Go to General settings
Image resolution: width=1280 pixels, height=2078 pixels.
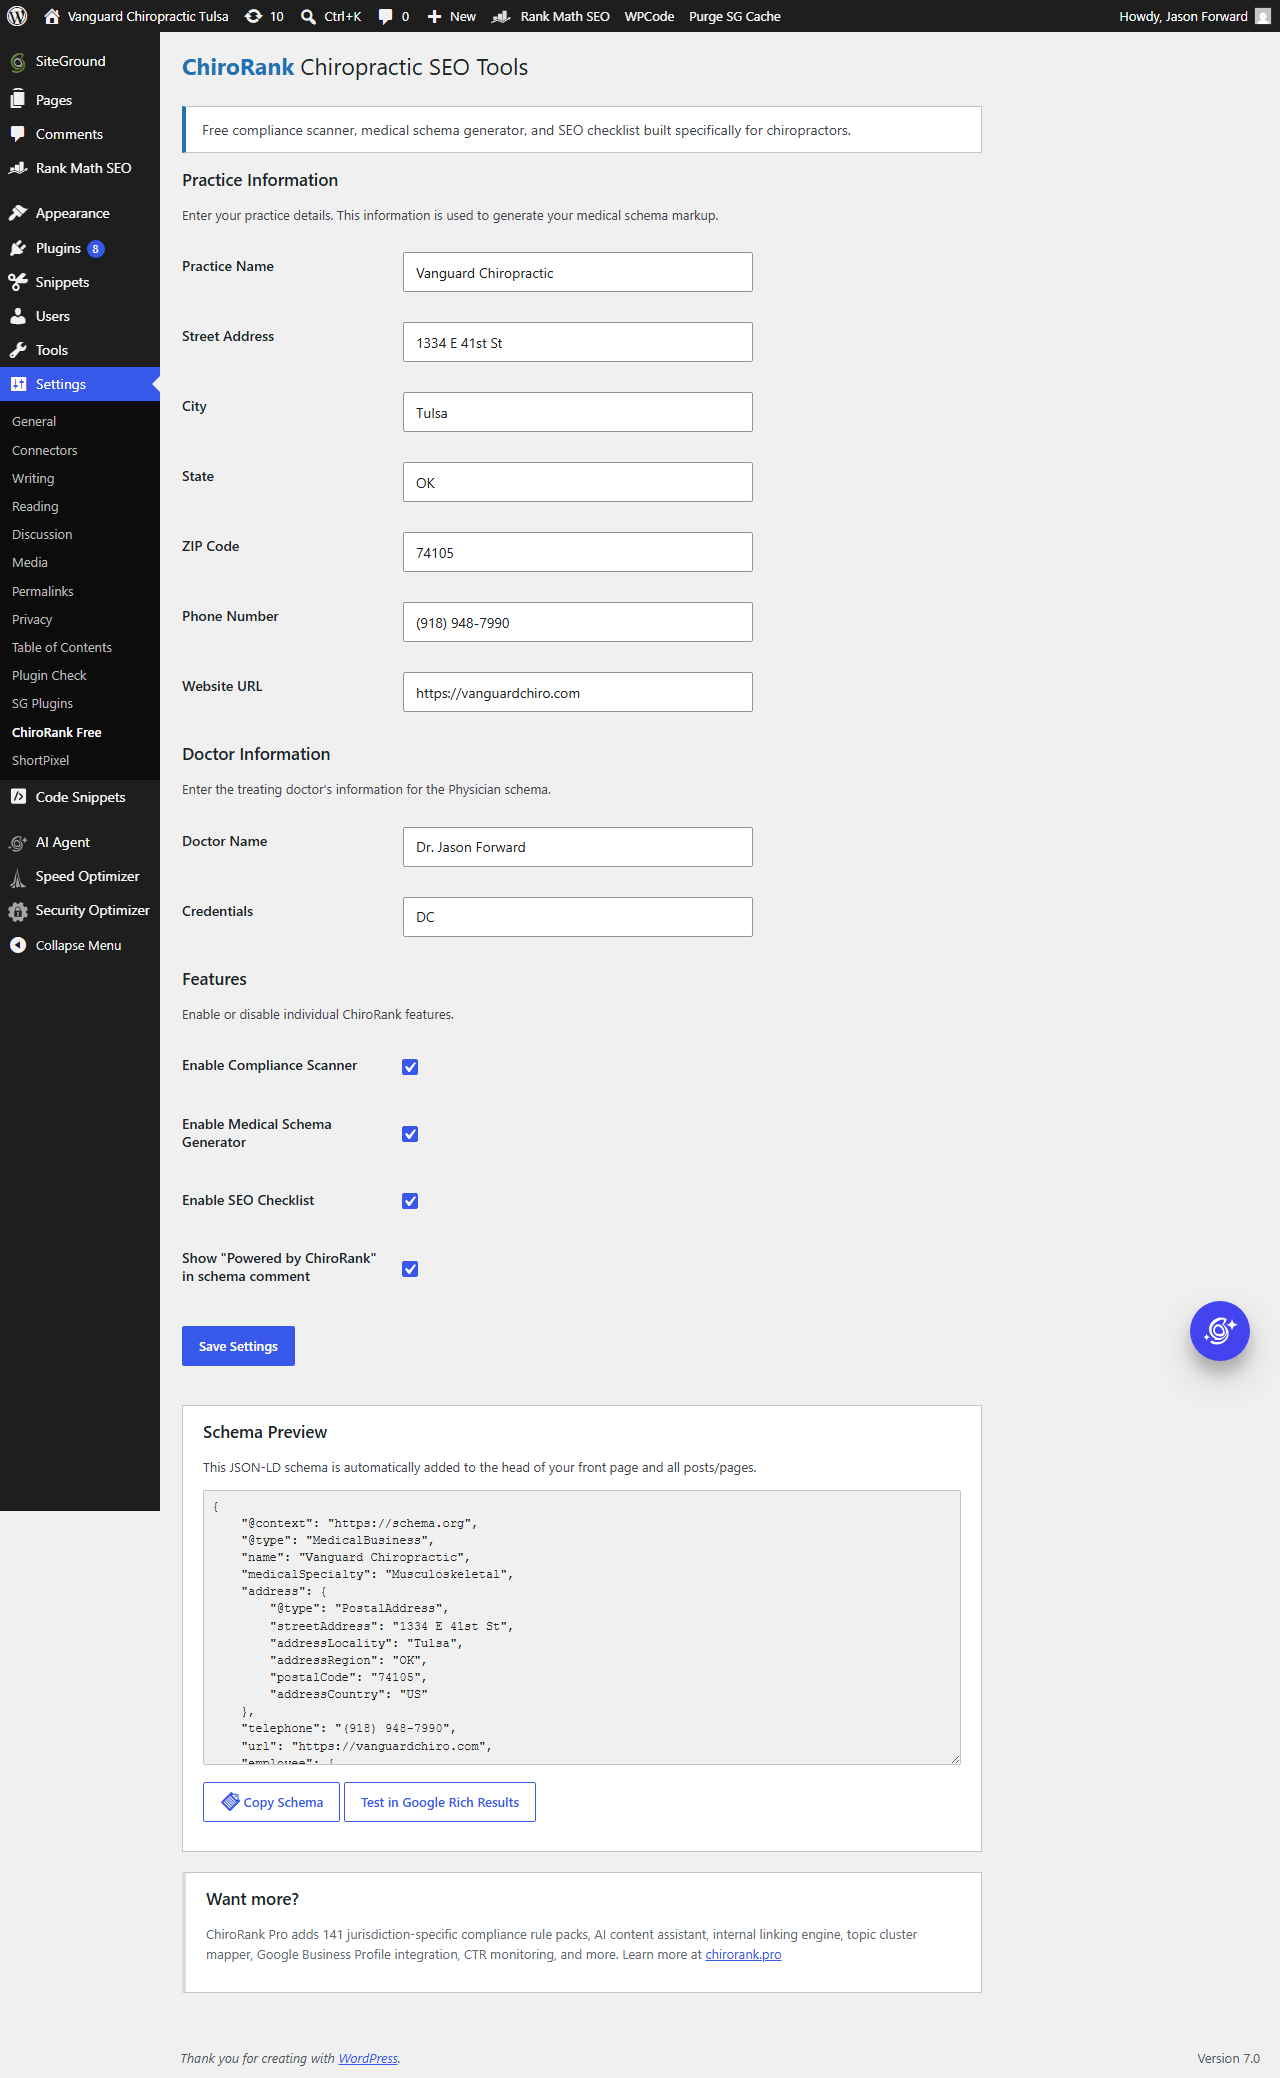coord(34,422)
